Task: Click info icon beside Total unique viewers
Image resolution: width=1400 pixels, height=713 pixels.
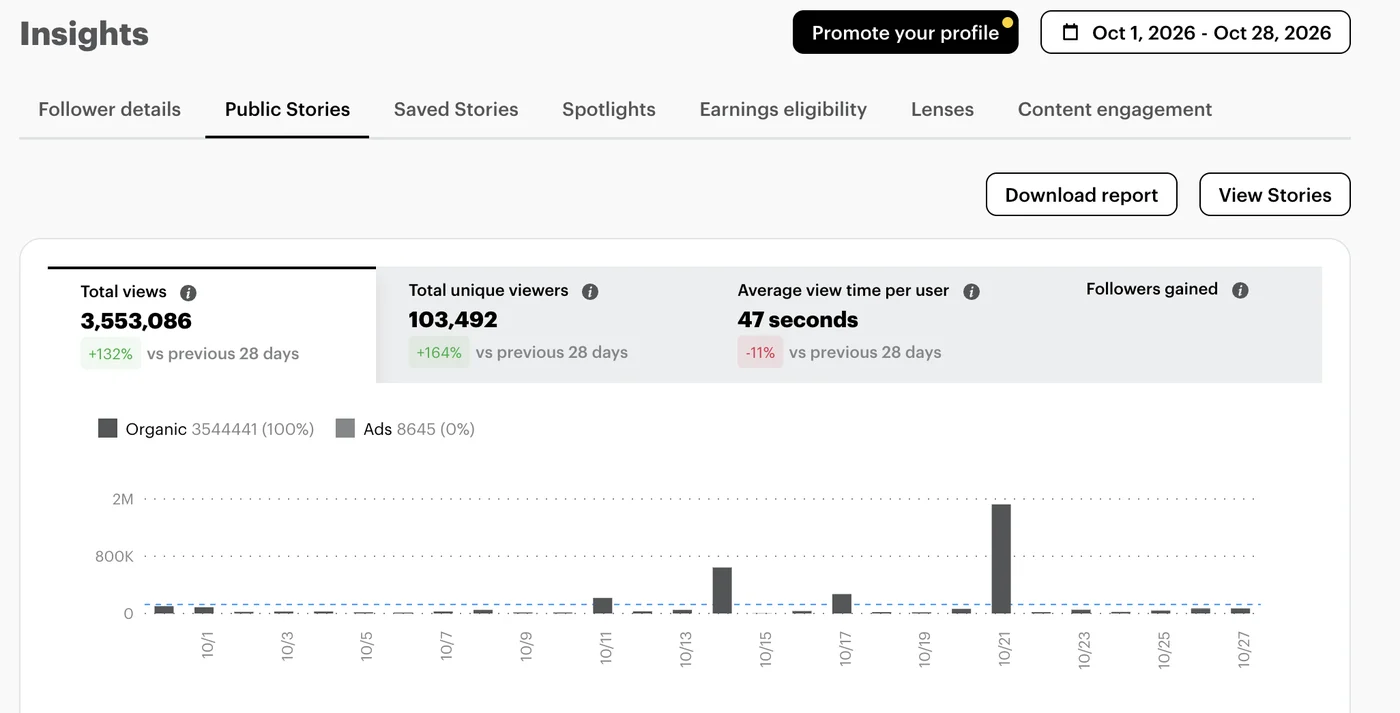Action: tap(590, 292)
